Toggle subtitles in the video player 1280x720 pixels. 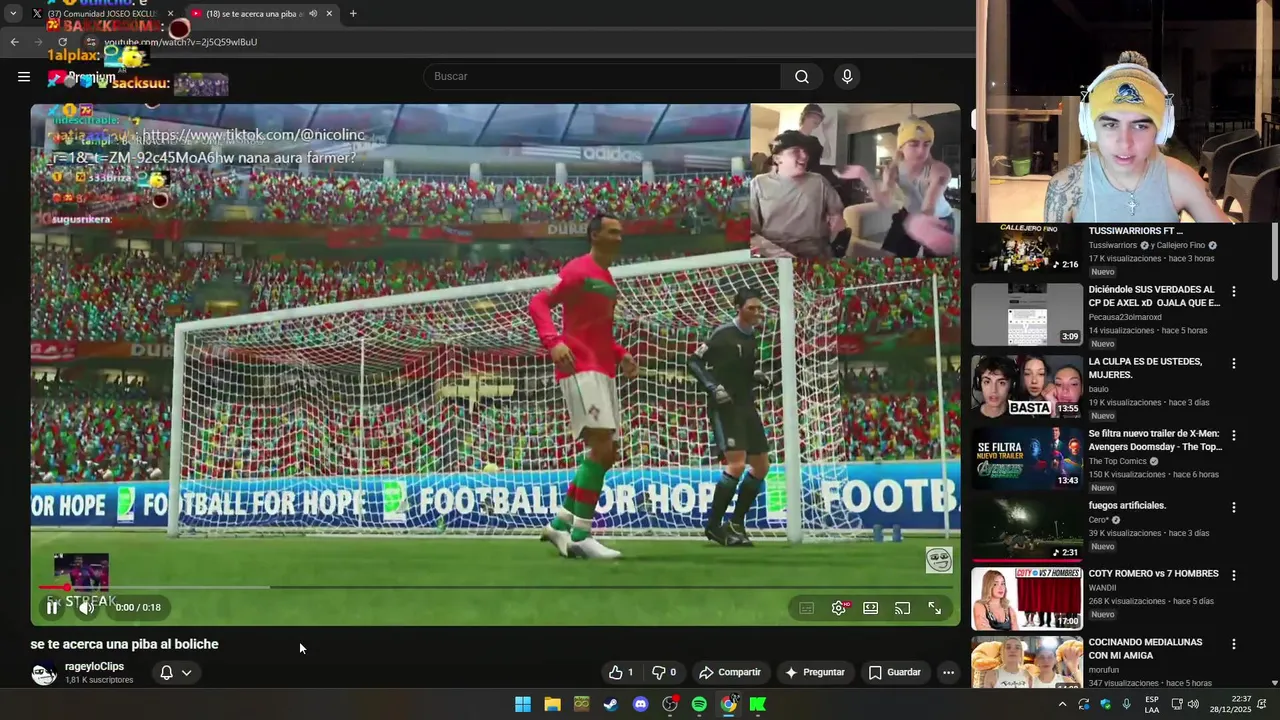click(x=807, y=608)
